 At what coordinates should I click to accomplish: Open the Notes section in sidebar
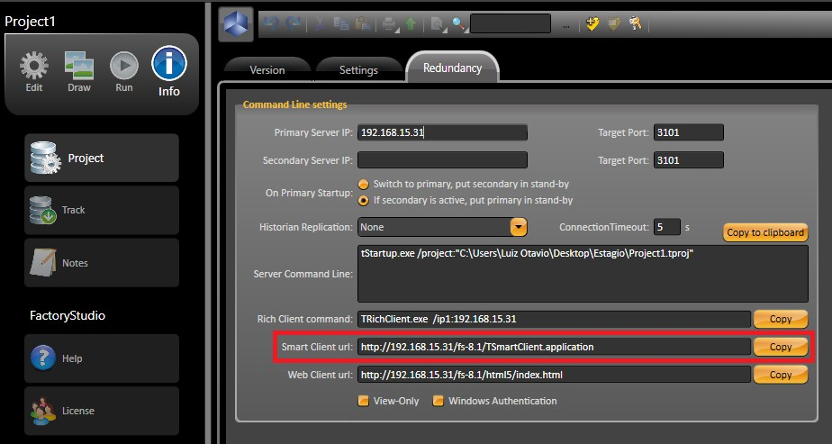click(101, 263)
